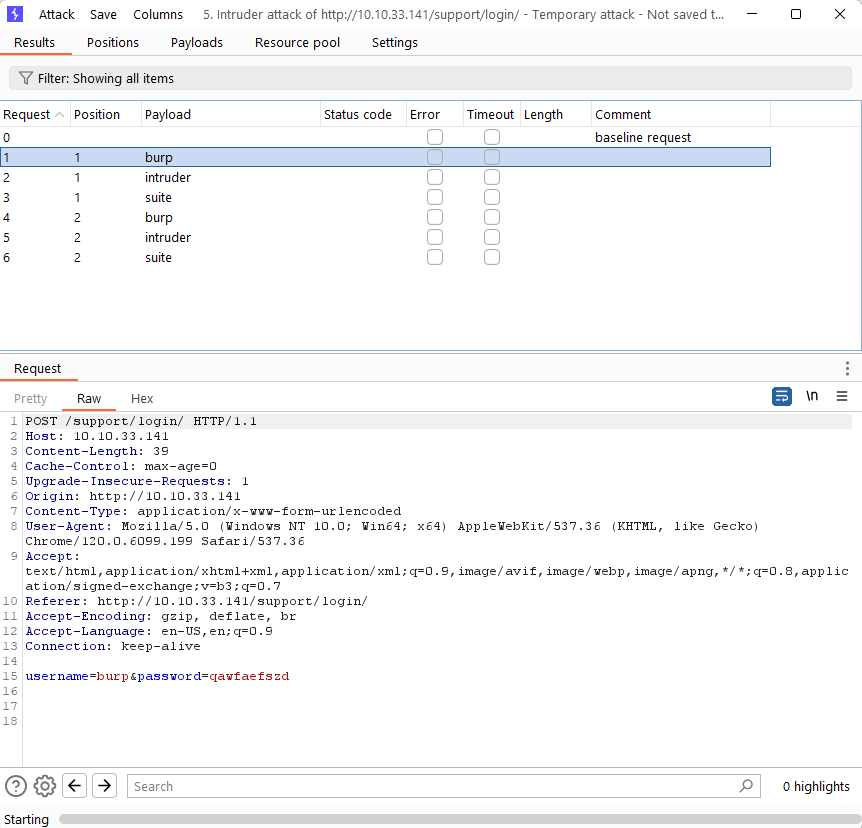The width and height of the screenshot is (862, 828).
Task: Toggle Timeout checkbox for baseline request row
Action: pyautogui.click(x=491, y=137)
